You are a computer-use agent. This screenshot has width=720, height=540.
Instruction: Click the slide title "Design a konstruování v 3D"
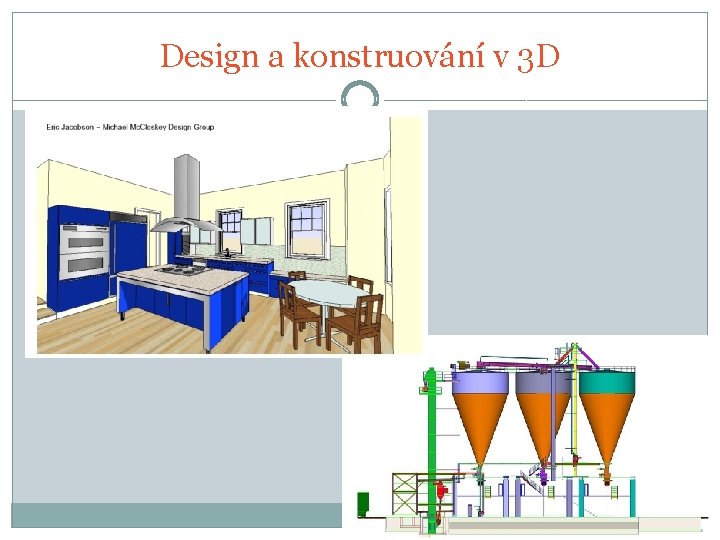[360, 56]
